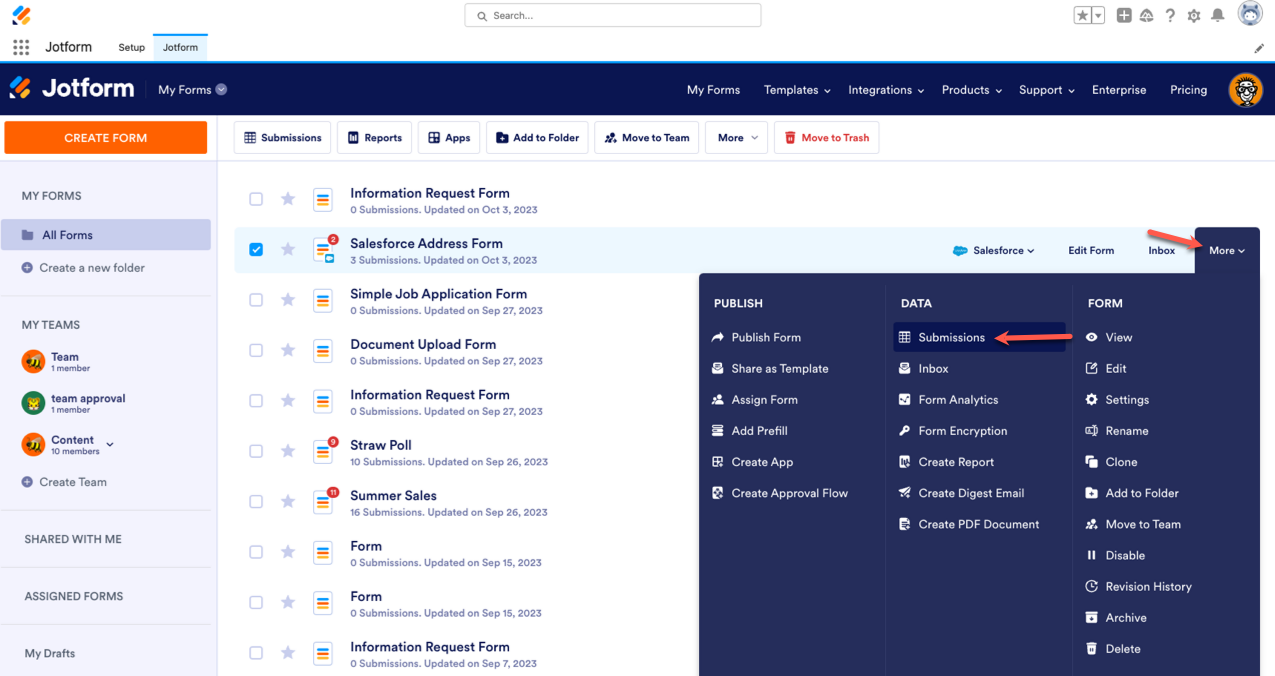Click the Submissions toolbar button
1275x676 pixels.
[x=282, y=138]
